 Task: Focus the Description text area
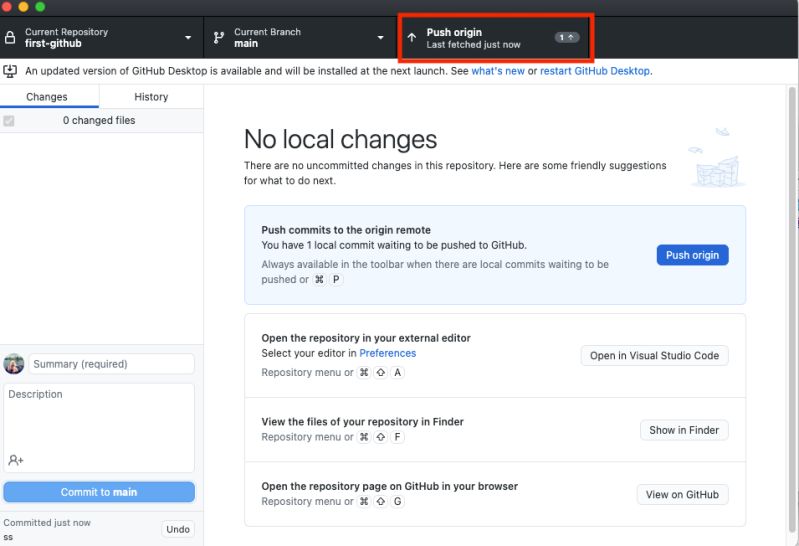99,428
